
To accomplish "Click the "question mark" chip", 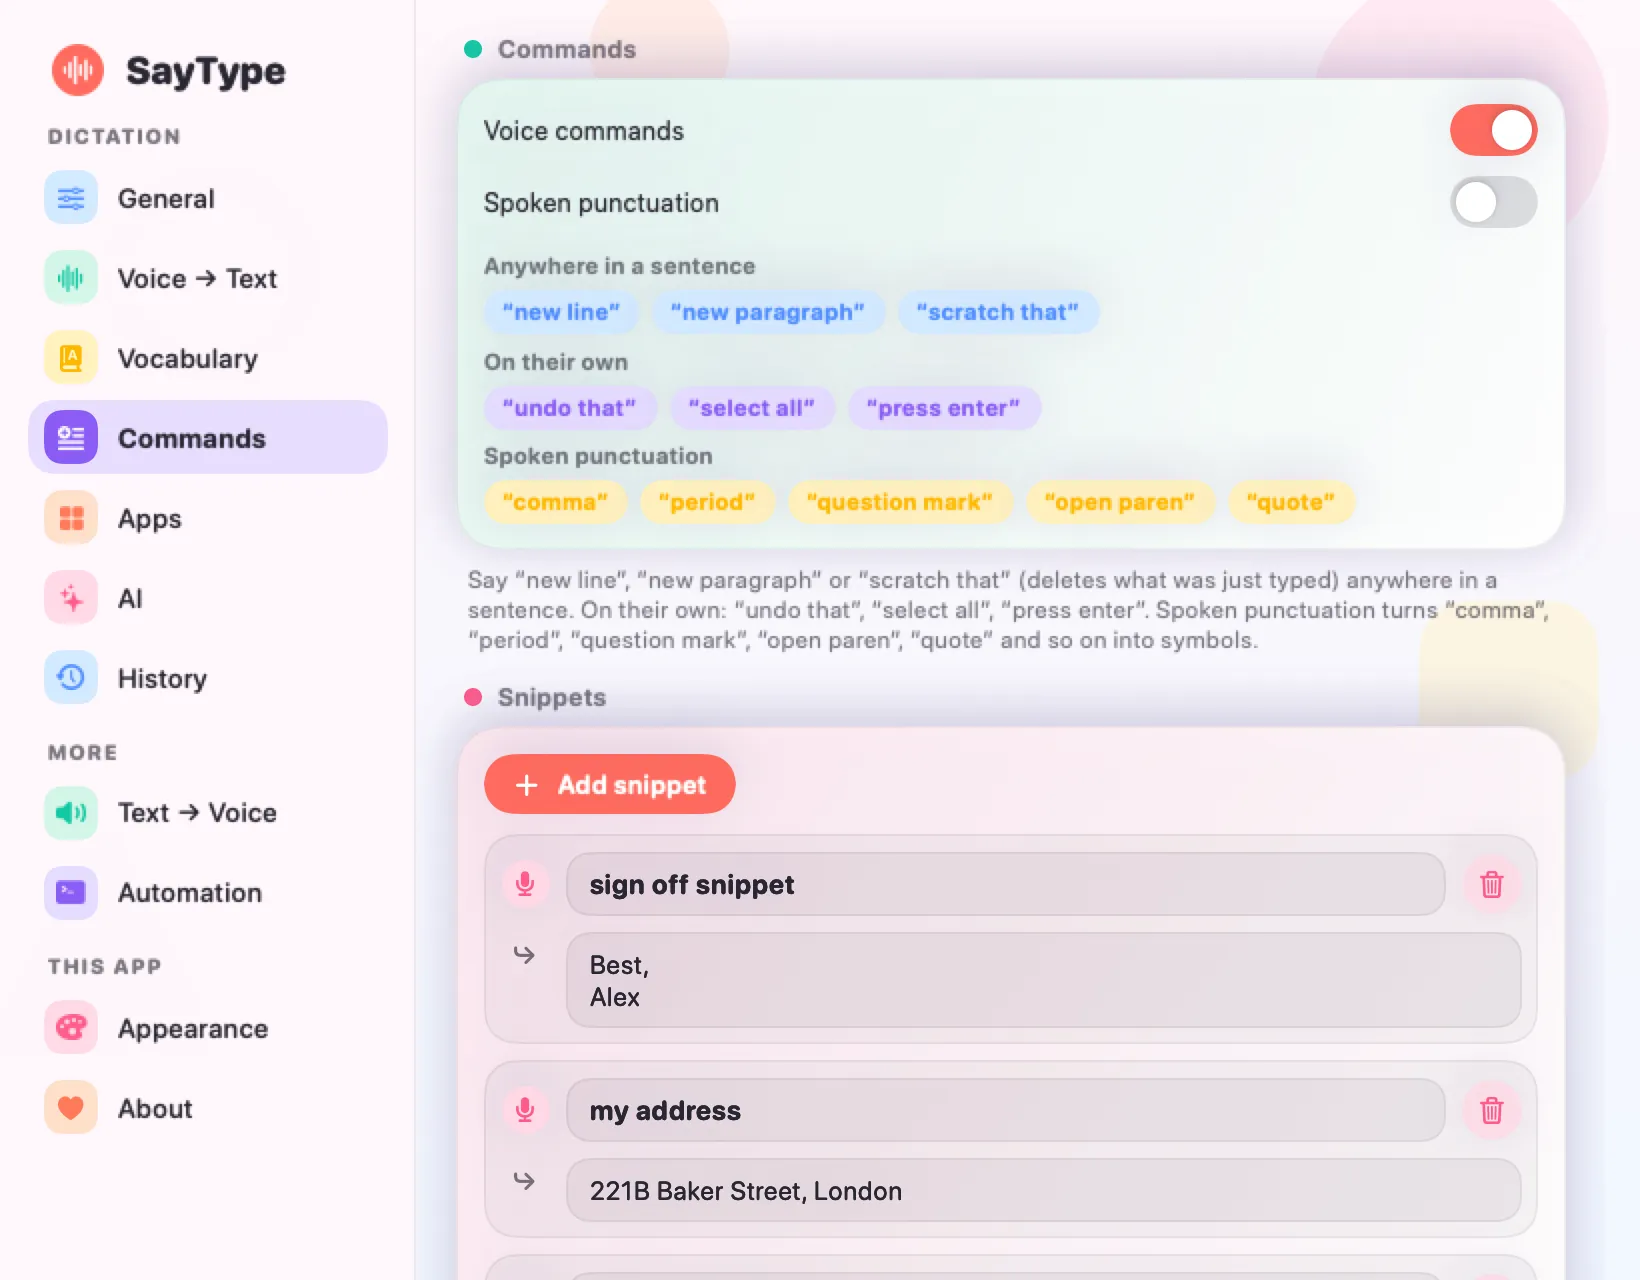I will [900, 502].
